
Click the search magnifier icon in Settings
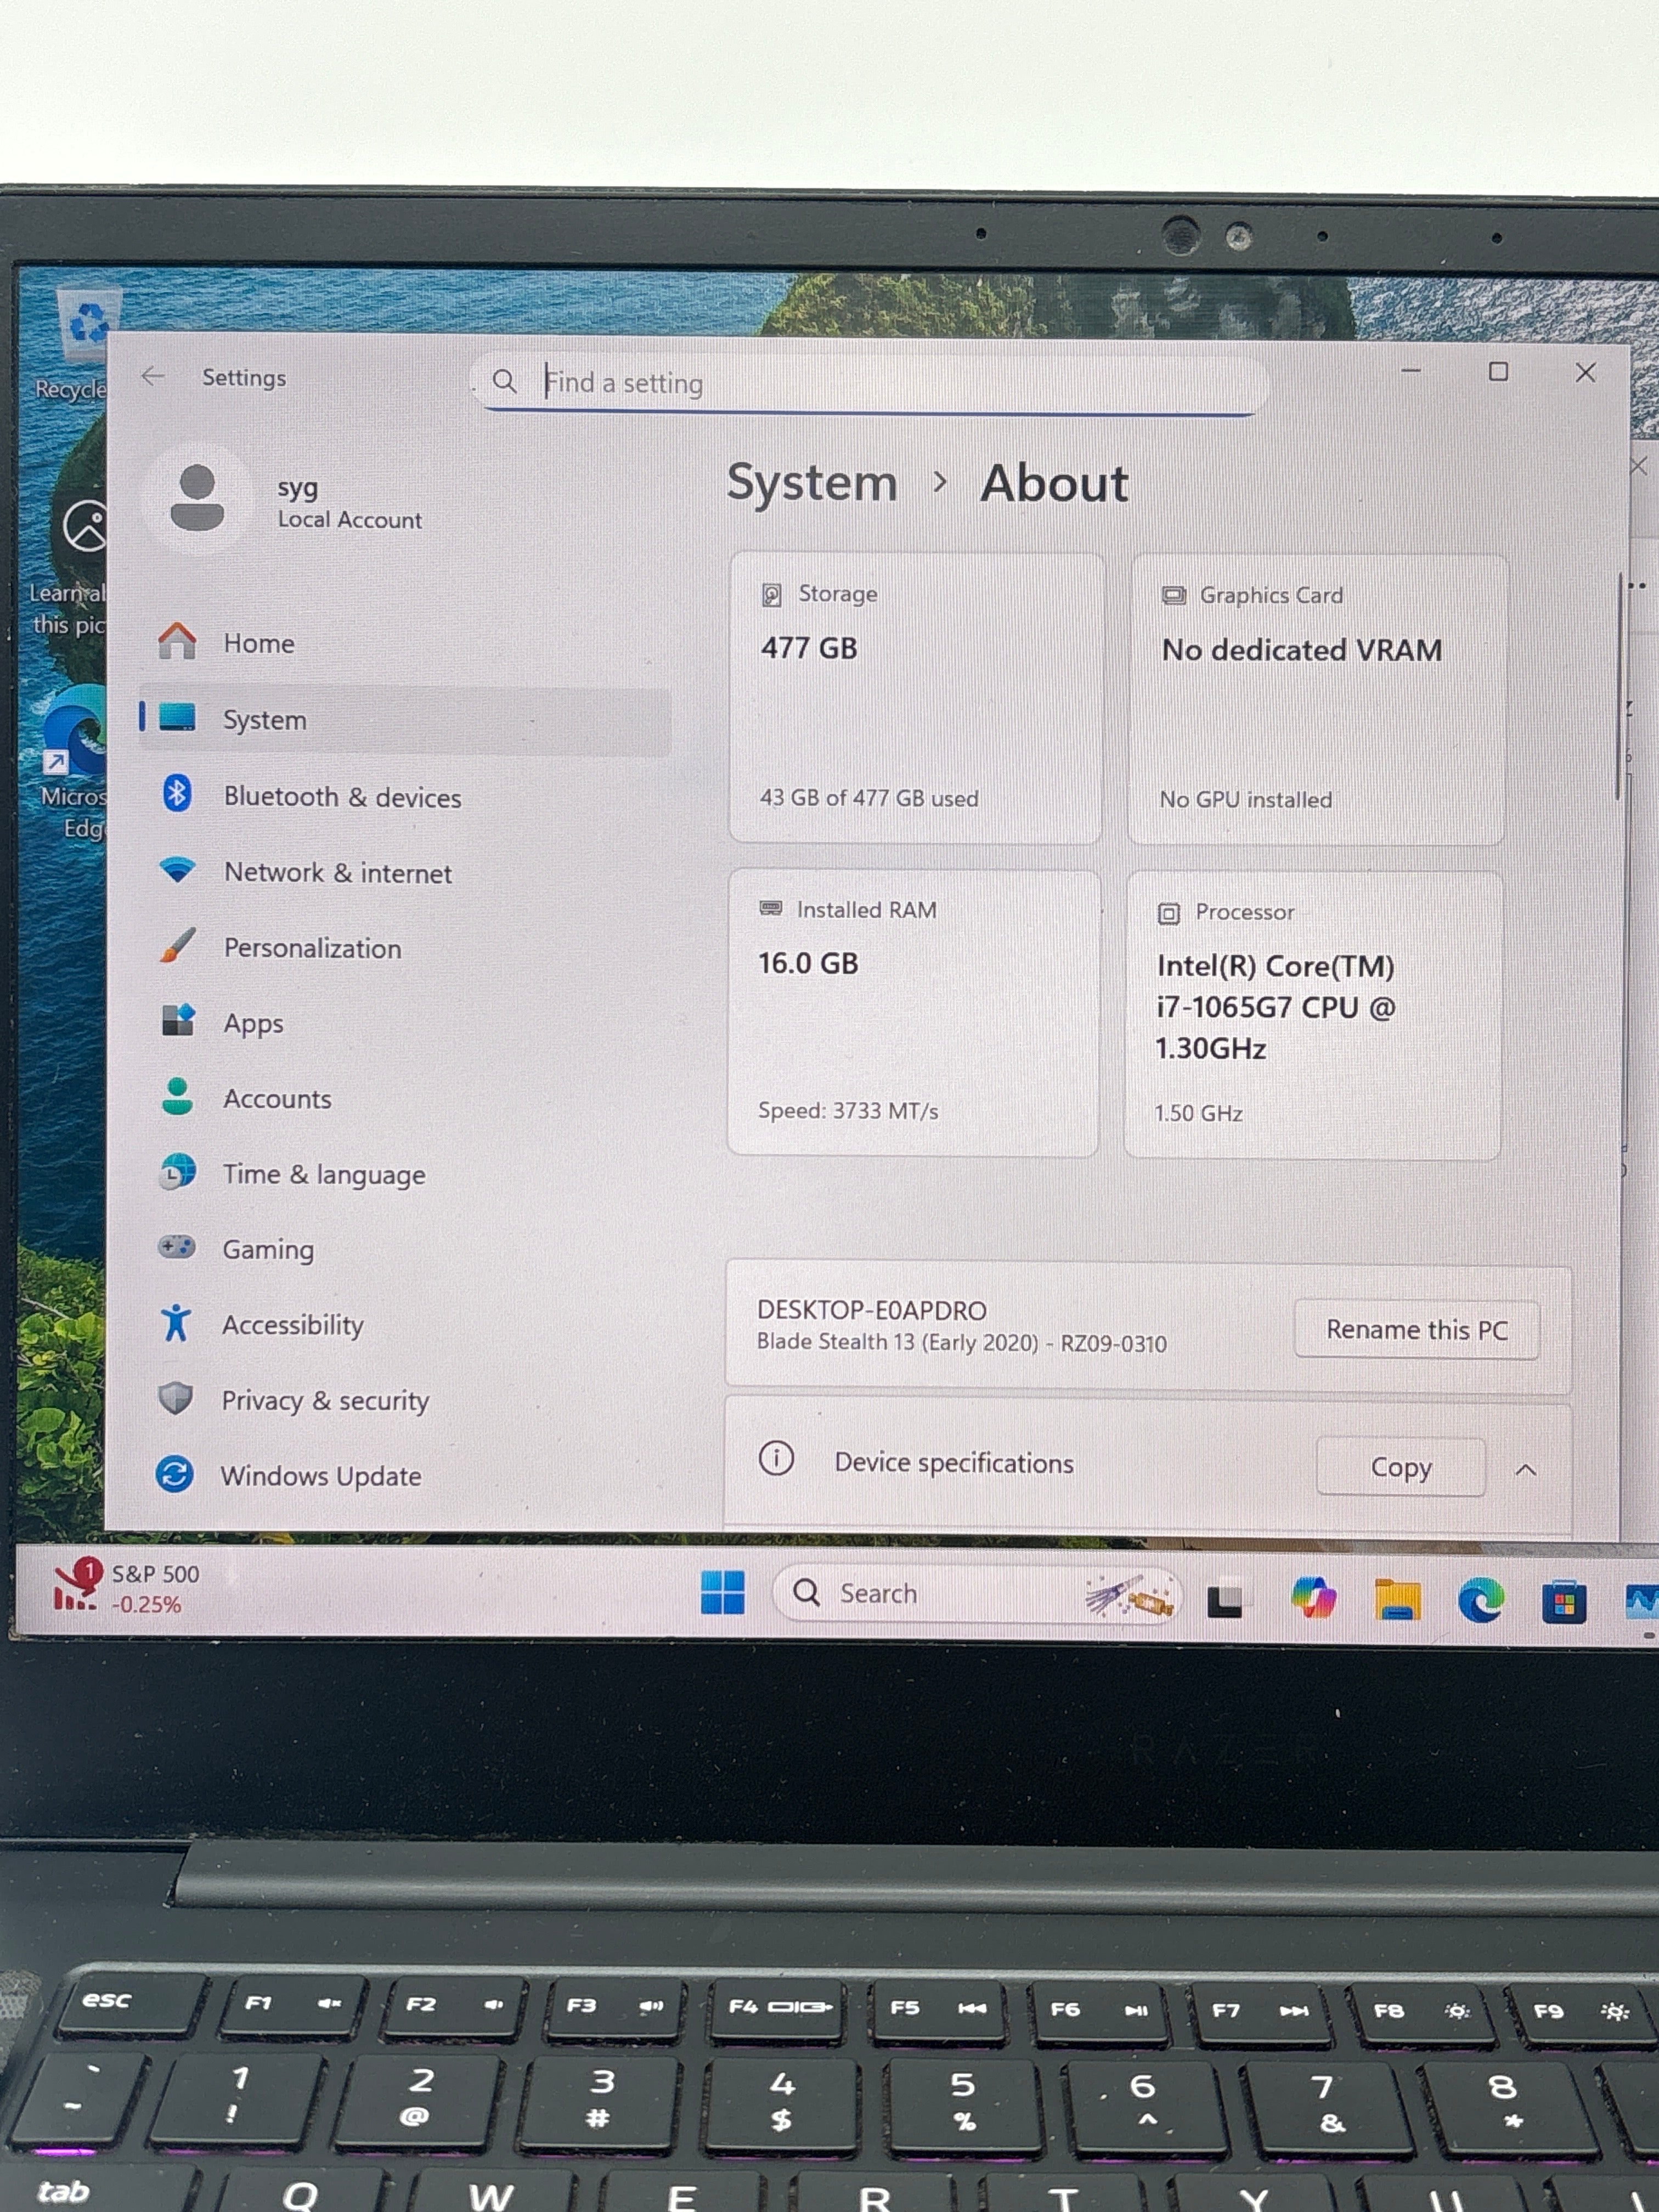pyautogui.click(x=505, y=381)
